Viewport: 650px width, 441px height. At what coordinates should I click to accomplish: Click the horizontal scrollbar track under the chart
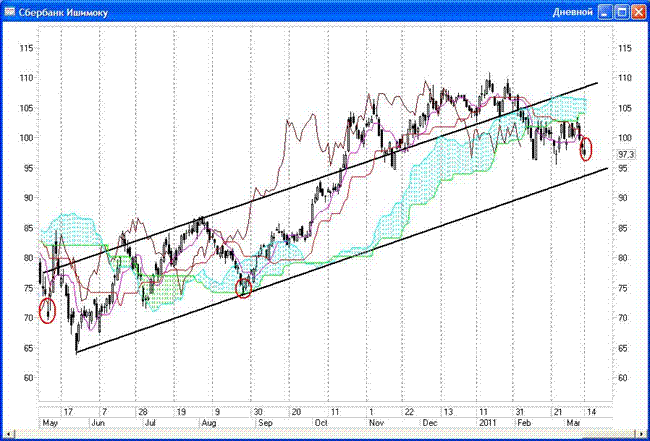coord(327,434)
